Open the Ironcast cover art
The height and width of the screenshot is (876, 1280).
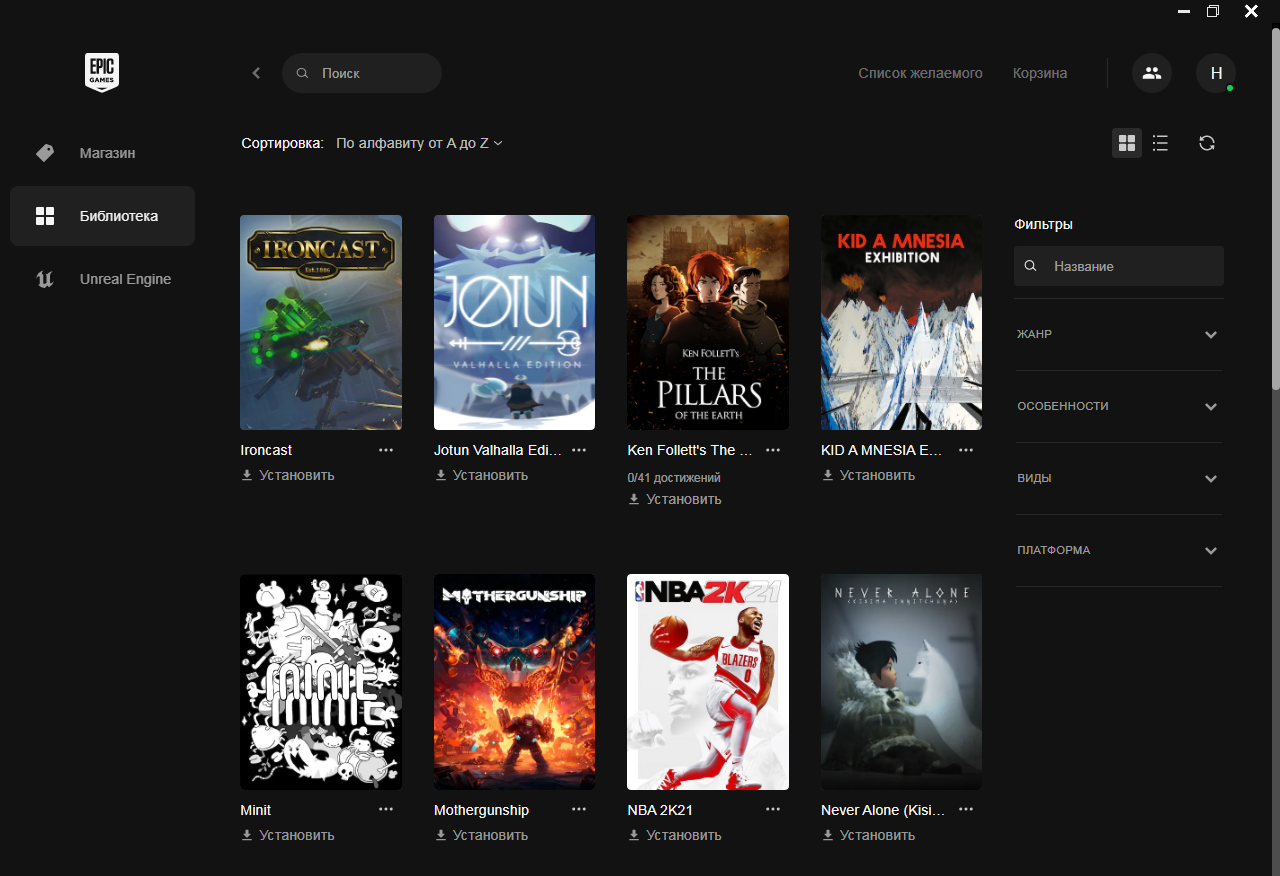coord(321,322)
